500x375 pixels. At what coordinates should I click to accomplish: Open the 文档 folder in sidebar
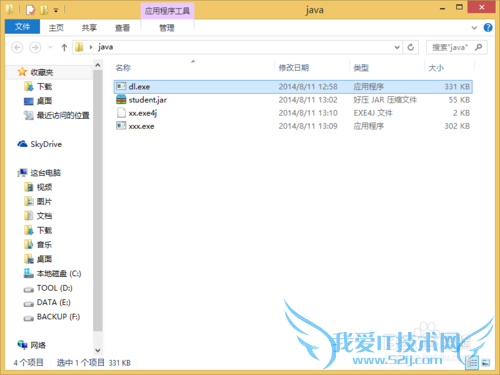(x=44, y=216)
